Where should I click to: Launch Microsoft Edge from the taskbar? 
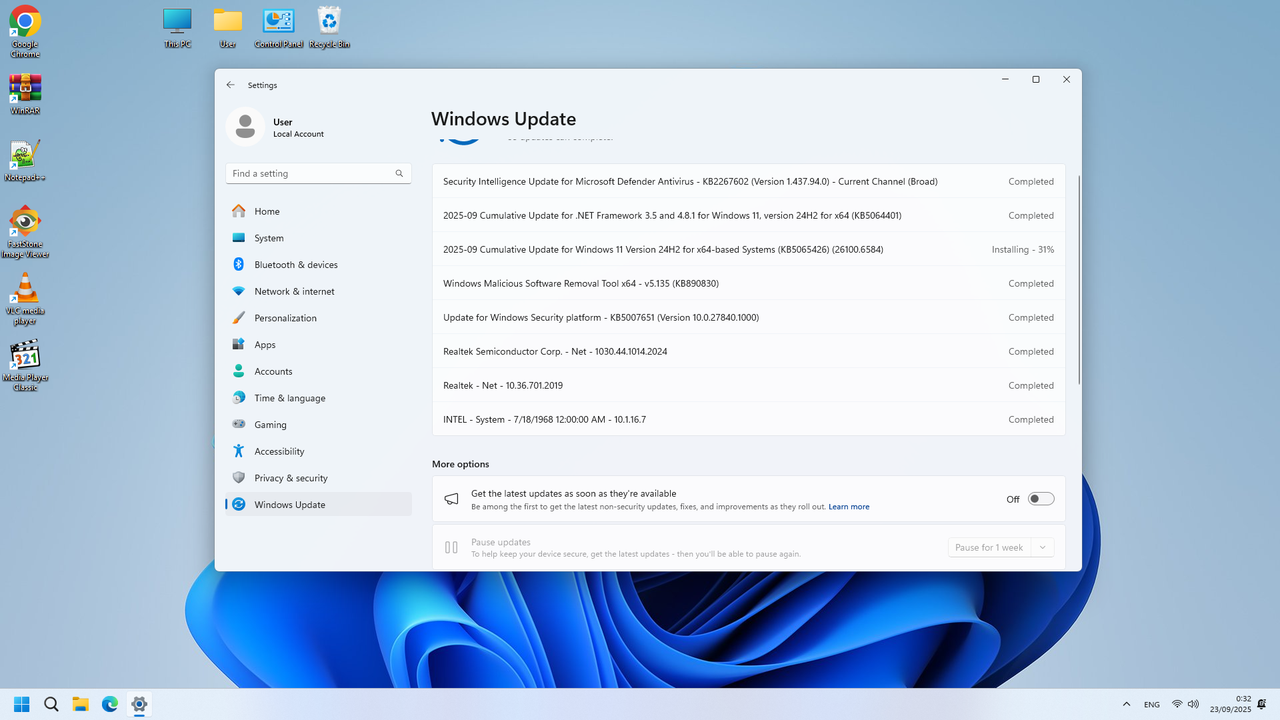point(110,704)
